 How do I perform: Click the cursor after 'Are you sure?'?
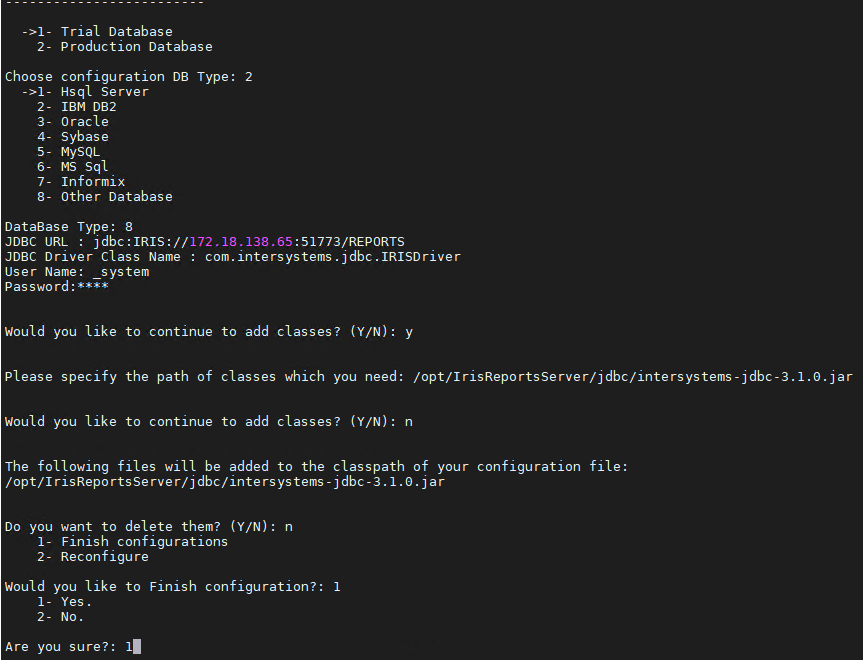click(x=137, y=647)
